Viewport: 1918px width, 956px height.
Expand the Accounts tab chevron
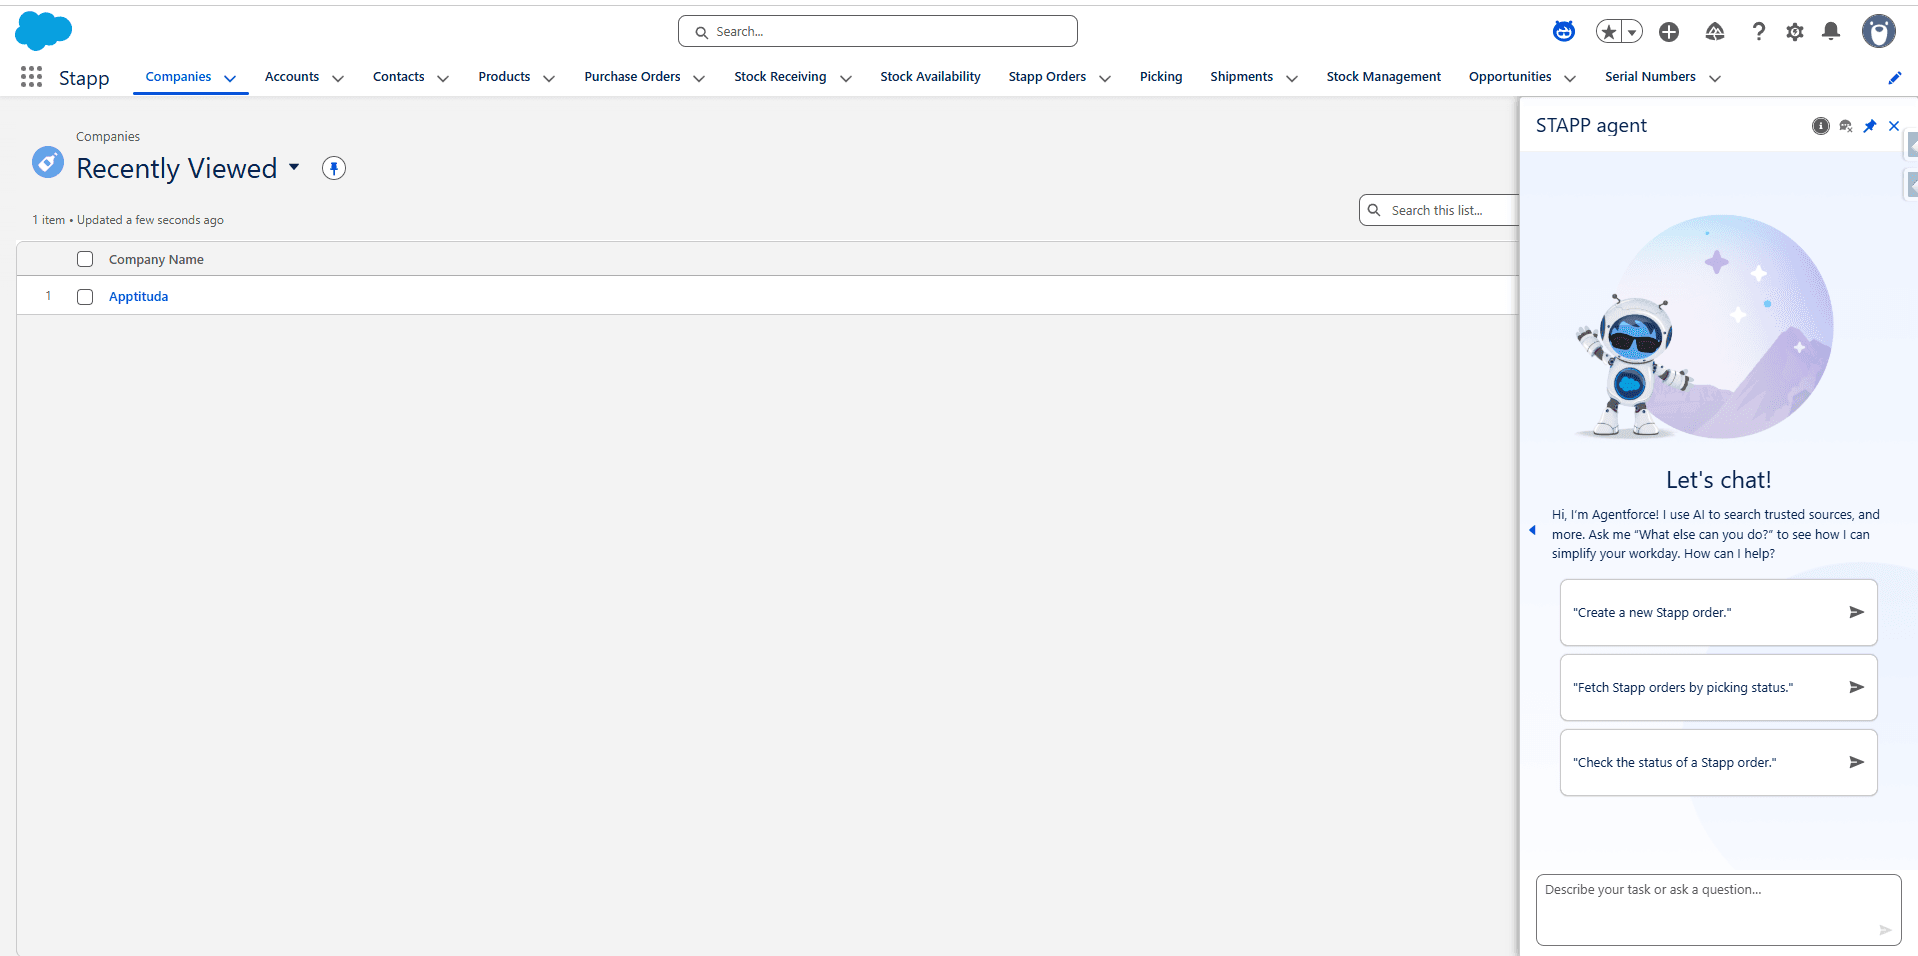(x=338, y=78)
